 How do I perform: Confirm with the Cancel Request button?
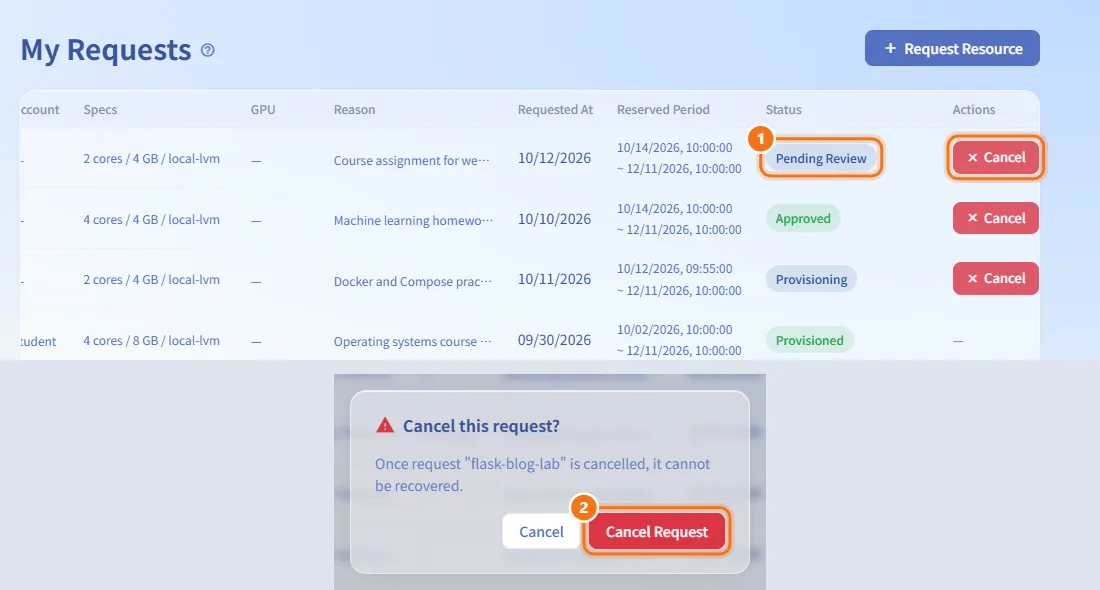[657, 532]
